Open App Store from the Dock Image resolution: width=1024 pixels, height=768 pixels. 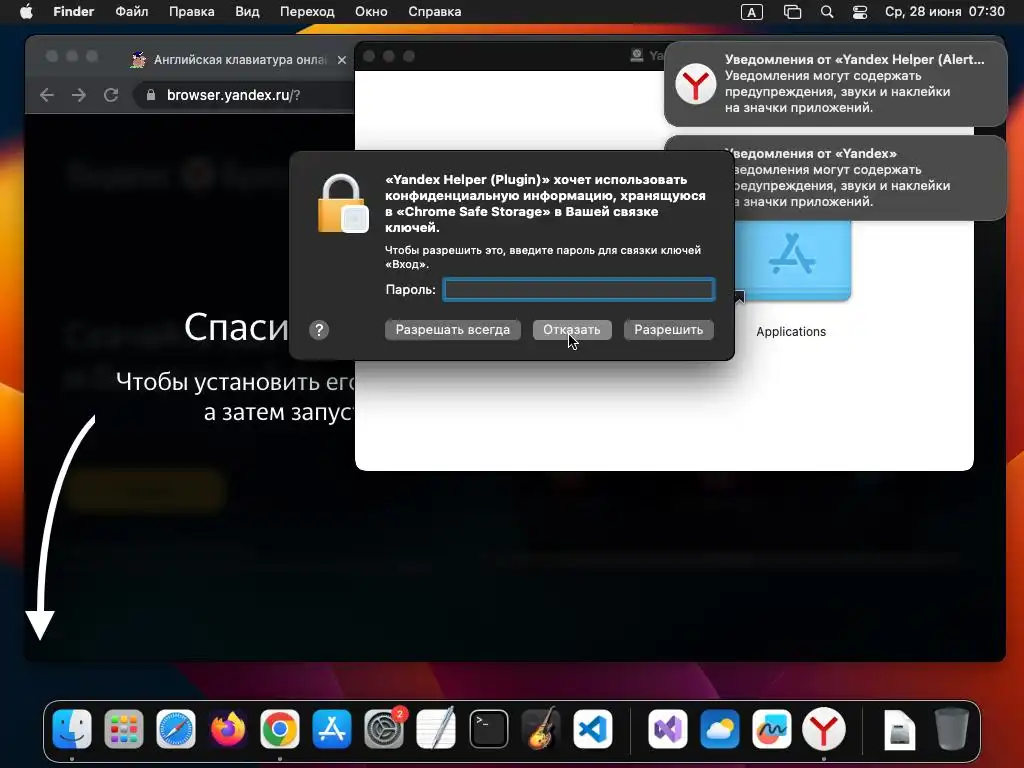[x=332, y=729]
